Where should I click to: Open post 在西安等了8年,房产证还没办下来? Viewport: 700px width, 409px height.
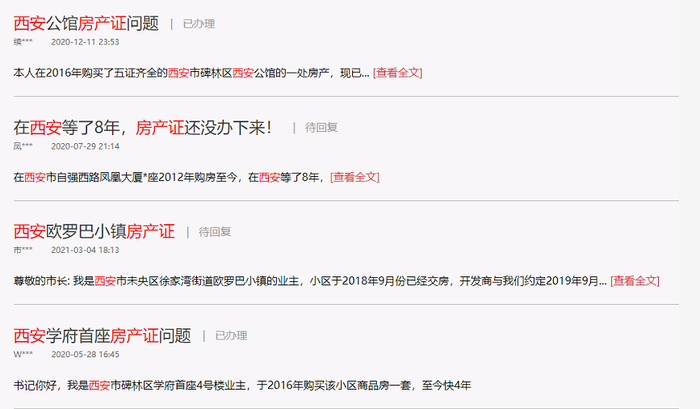click(143, 128)
